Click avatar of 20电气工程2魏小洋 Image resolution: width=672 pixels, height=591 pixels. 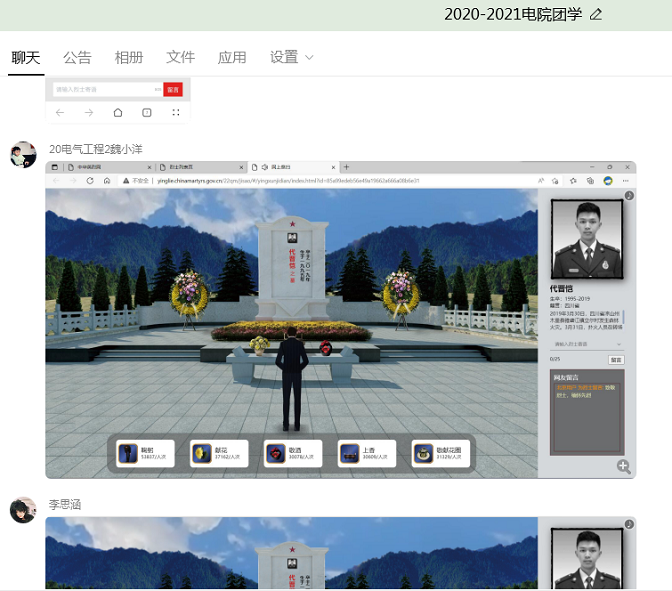(x=23, y=155)
